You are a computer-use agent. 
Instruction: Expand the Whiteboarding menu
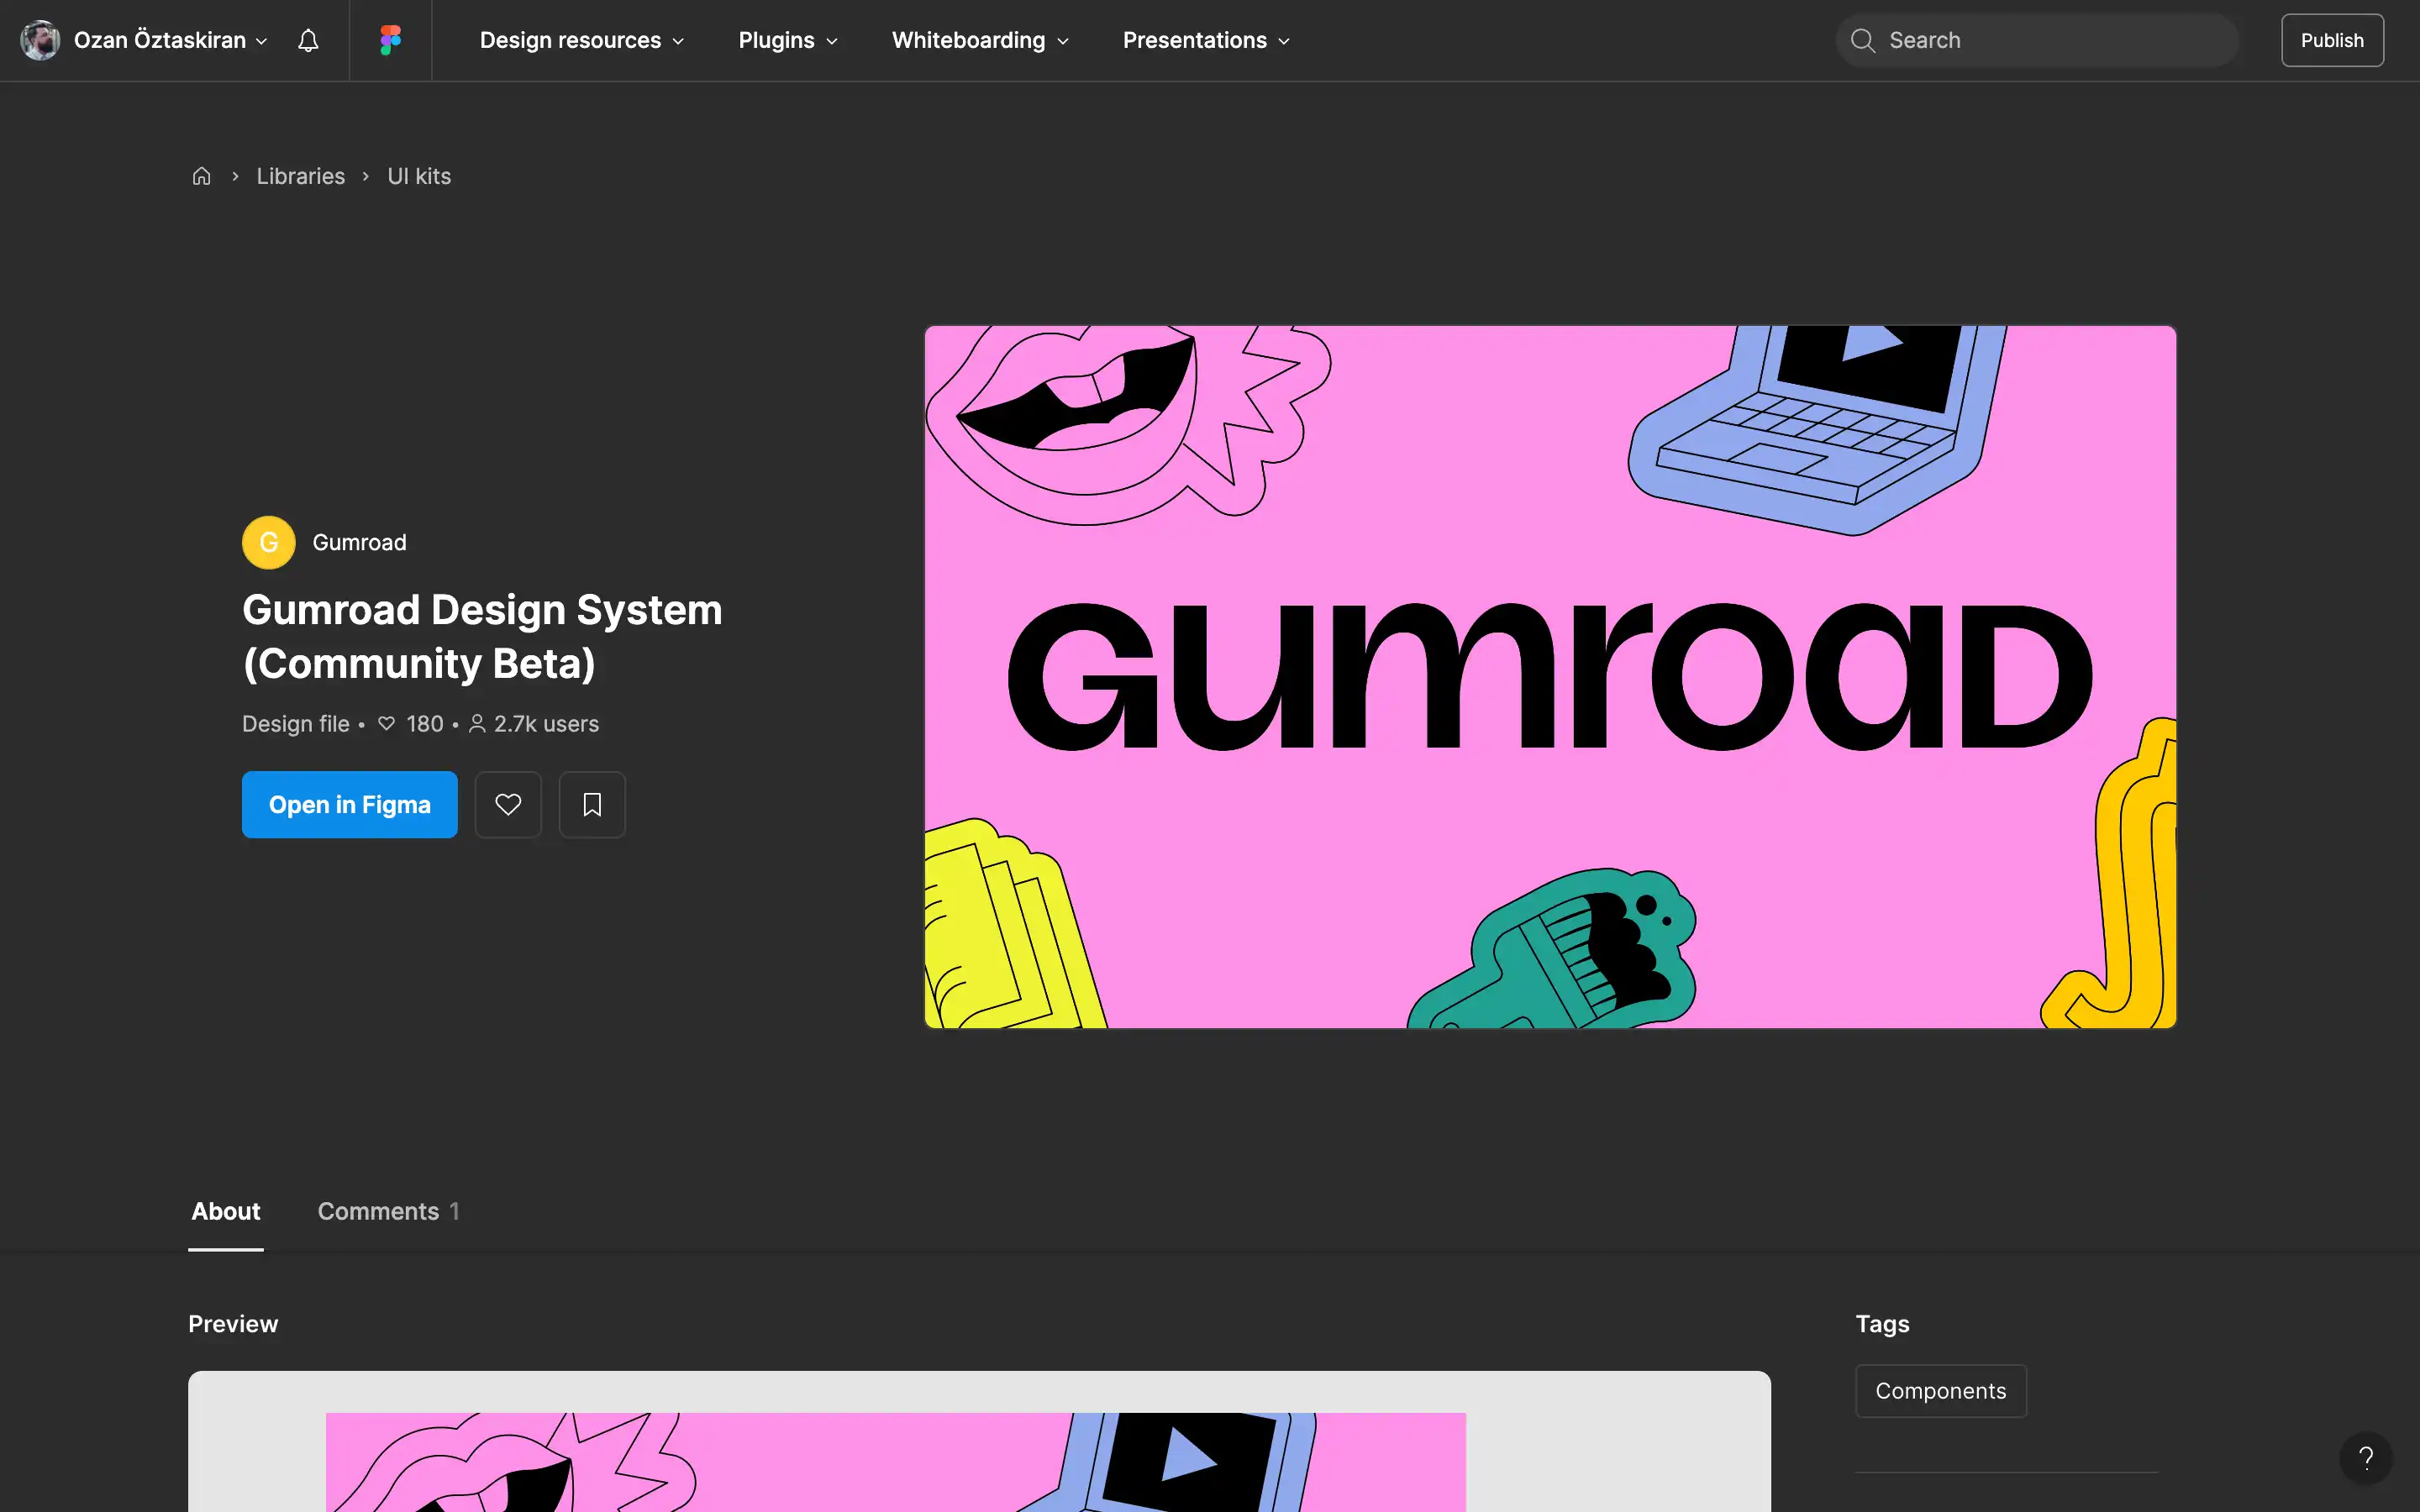[x=980, y=40]
